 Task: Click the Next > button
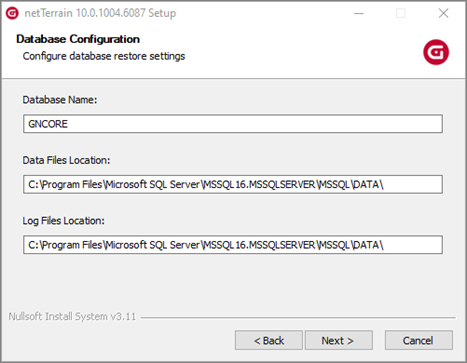339,340
